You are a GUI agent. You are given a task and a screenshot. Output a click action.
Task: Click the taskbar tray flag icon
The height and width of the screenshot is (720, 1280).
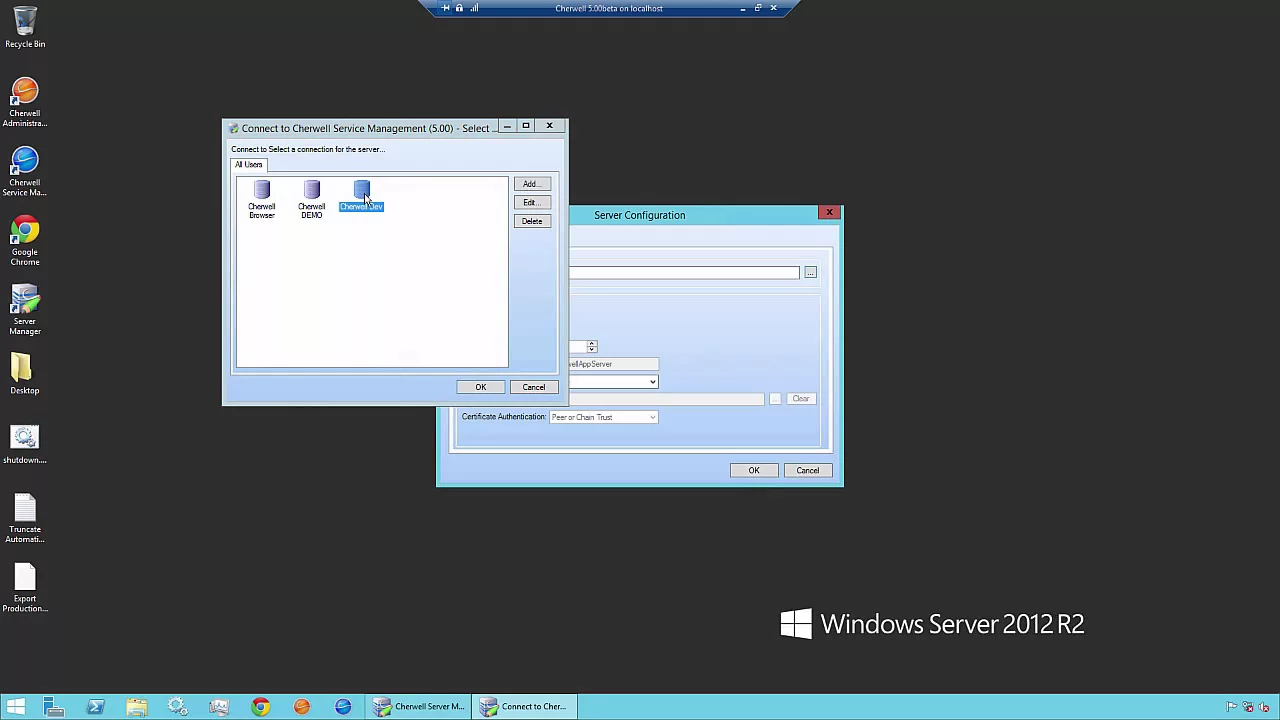click(x=1232, y=707)
